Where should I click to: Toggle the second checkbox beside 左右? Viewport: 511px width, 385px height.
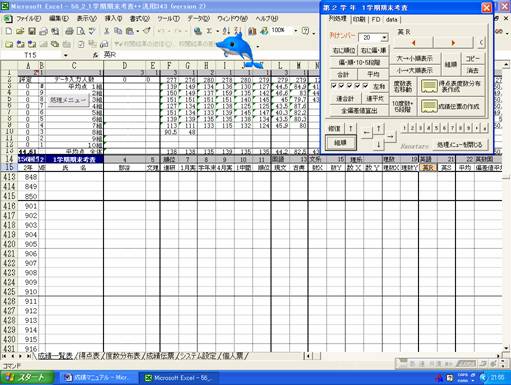tap(341, 86)
